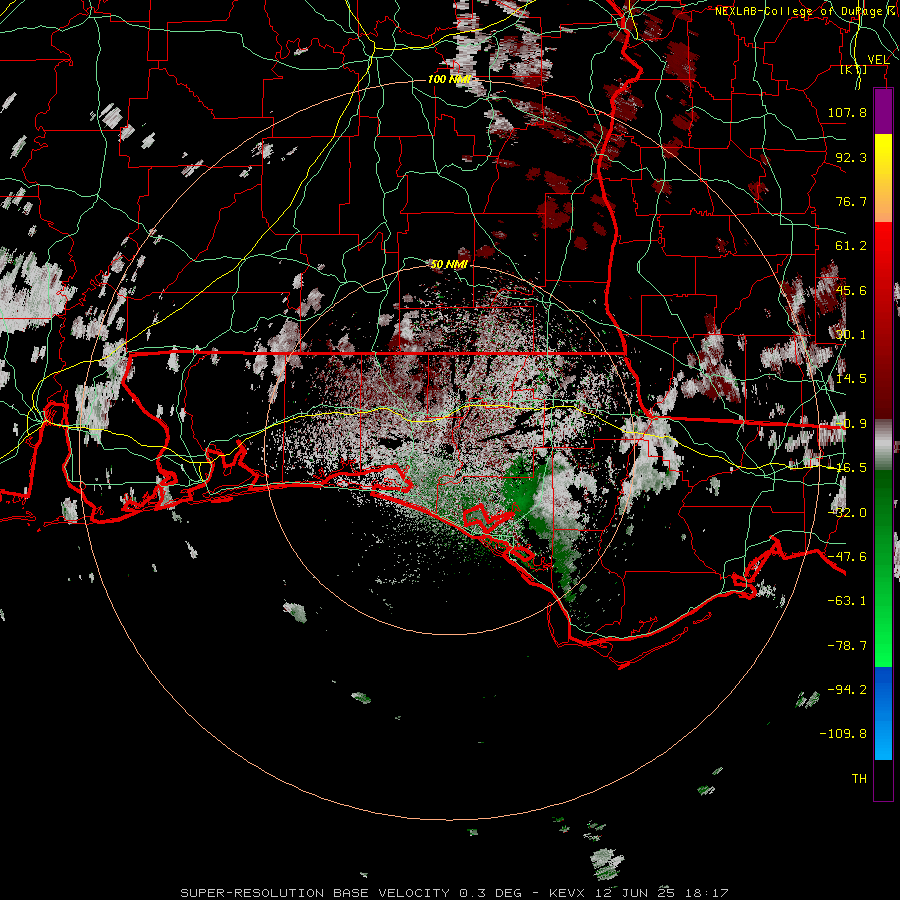Click the blue segment of the color bar
Viewport: 900px width, 900px height.
883,713
